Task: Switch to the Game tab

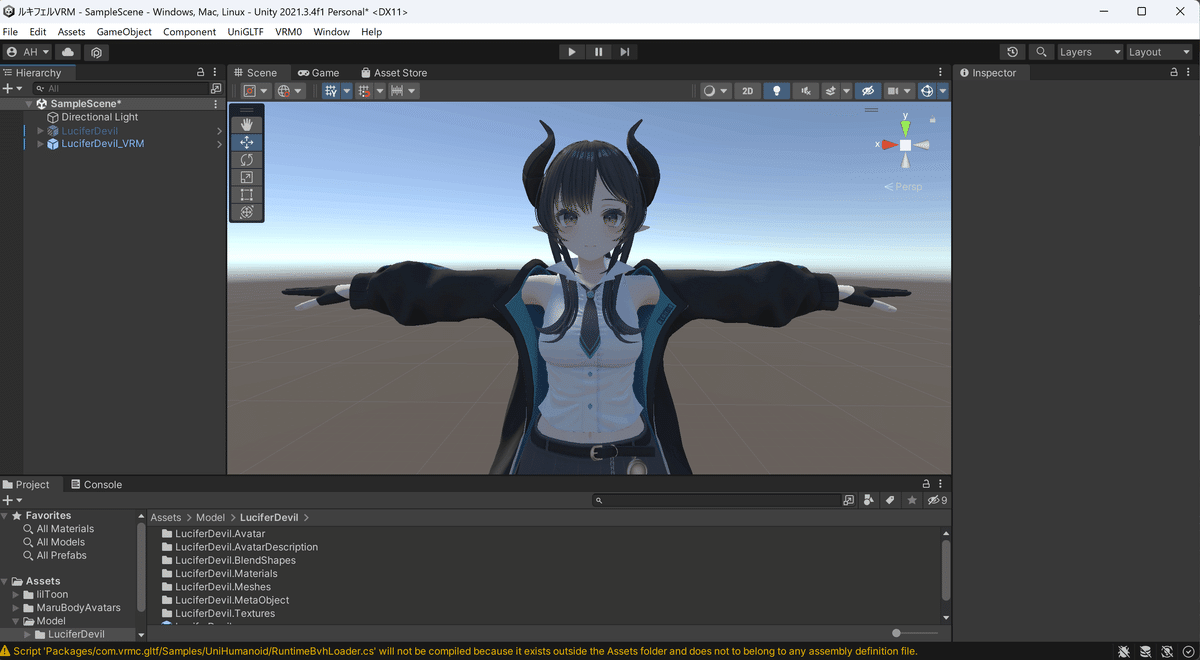Action: pos(319,73)
